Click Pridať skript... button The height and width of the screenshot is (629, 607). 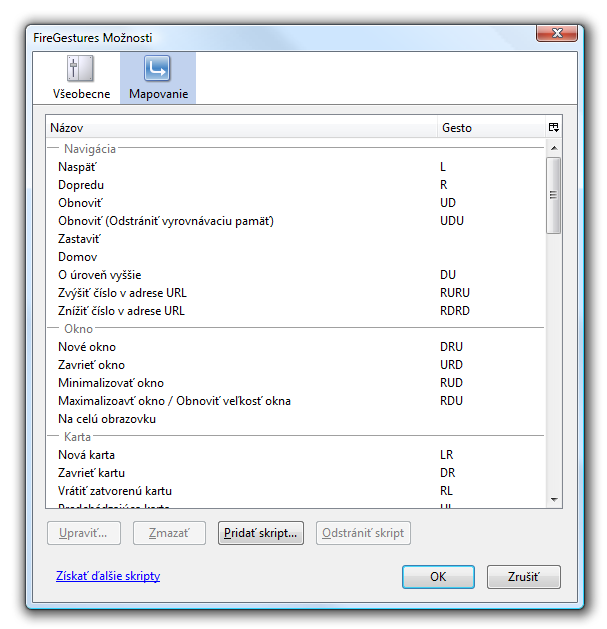[x=261, y=533]
